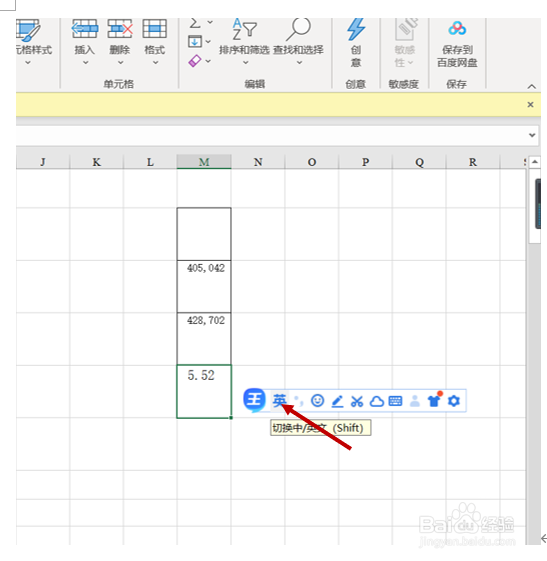Open IME settings gear icon
547x561 pixels.
[x=454, y=401]
